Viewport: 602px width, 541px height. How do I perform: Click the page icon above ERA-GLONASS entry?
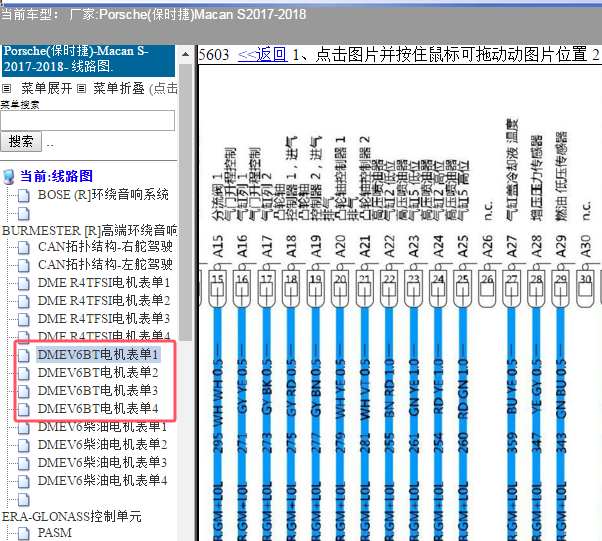pos(24,500)
